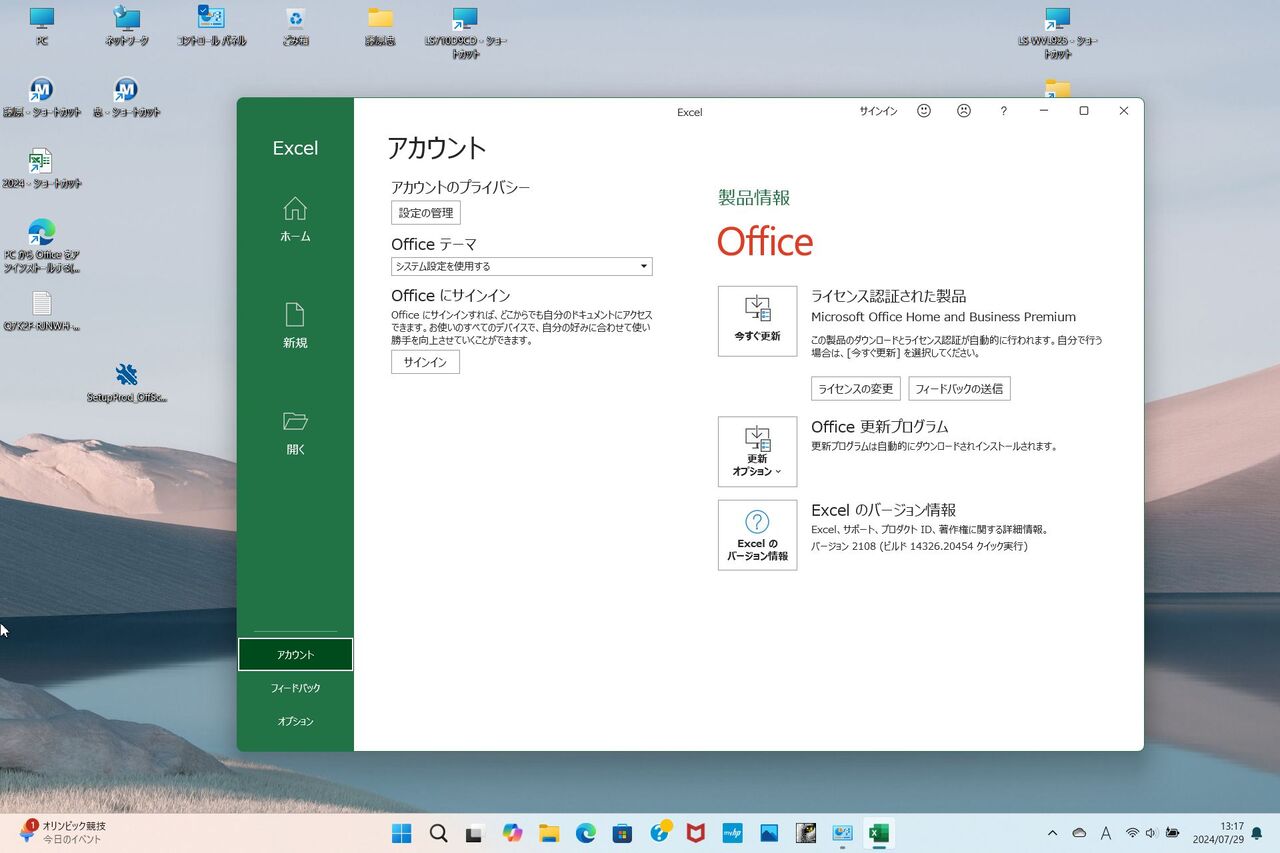1280x853 pixels.
Task: Click the サインイン button under Office にサインイン
Action: [425, 362]
